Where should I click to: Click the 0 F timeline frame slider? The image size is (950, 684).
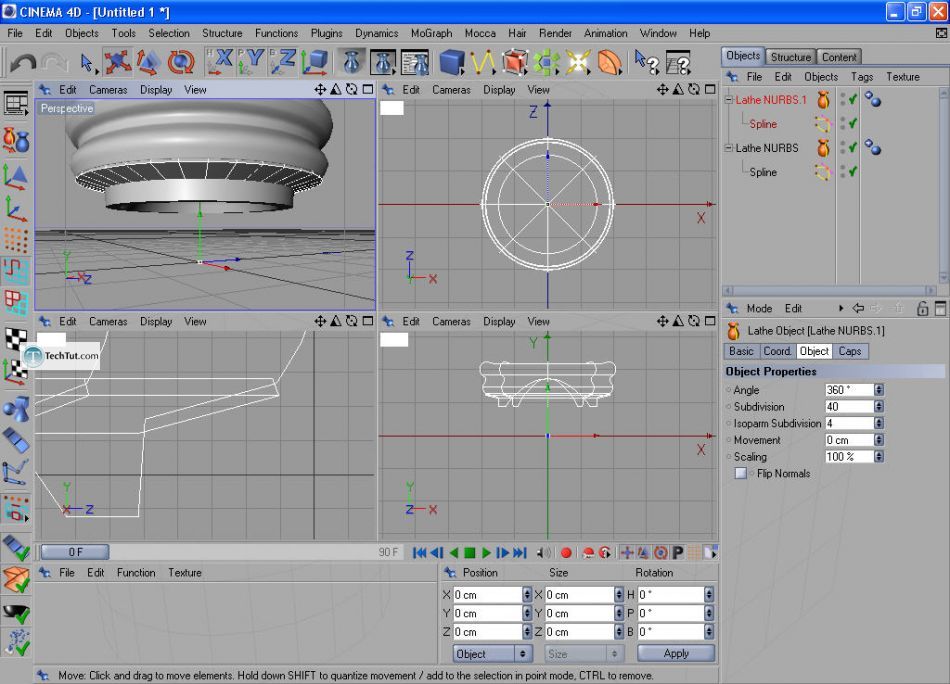point(75,552)
